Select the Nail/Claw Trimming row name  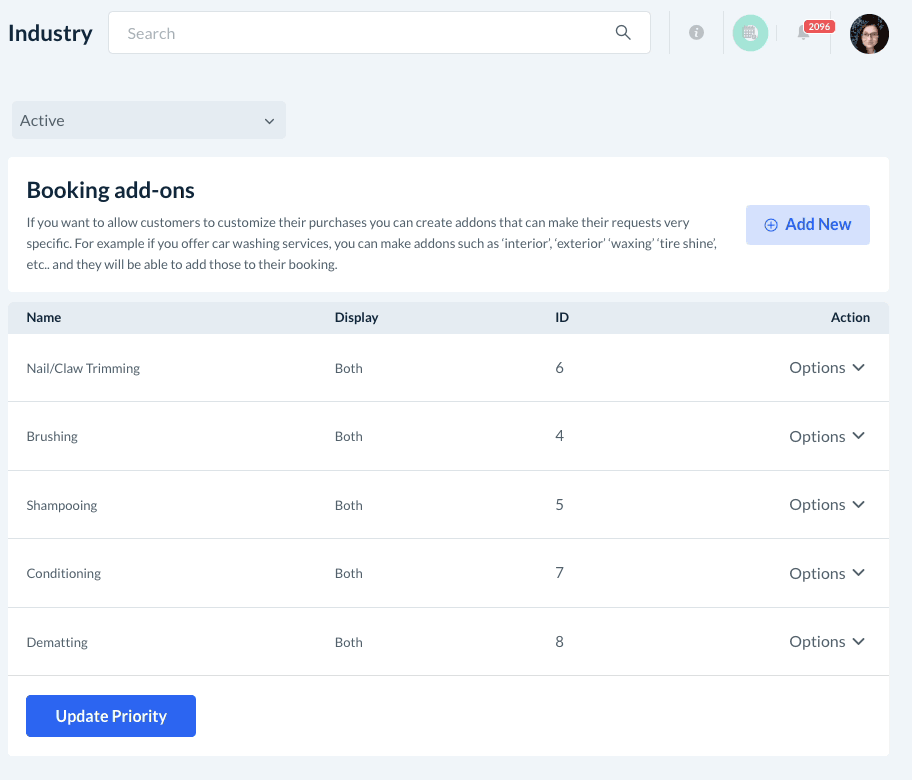pyautogui.click(x=83, y=368)
